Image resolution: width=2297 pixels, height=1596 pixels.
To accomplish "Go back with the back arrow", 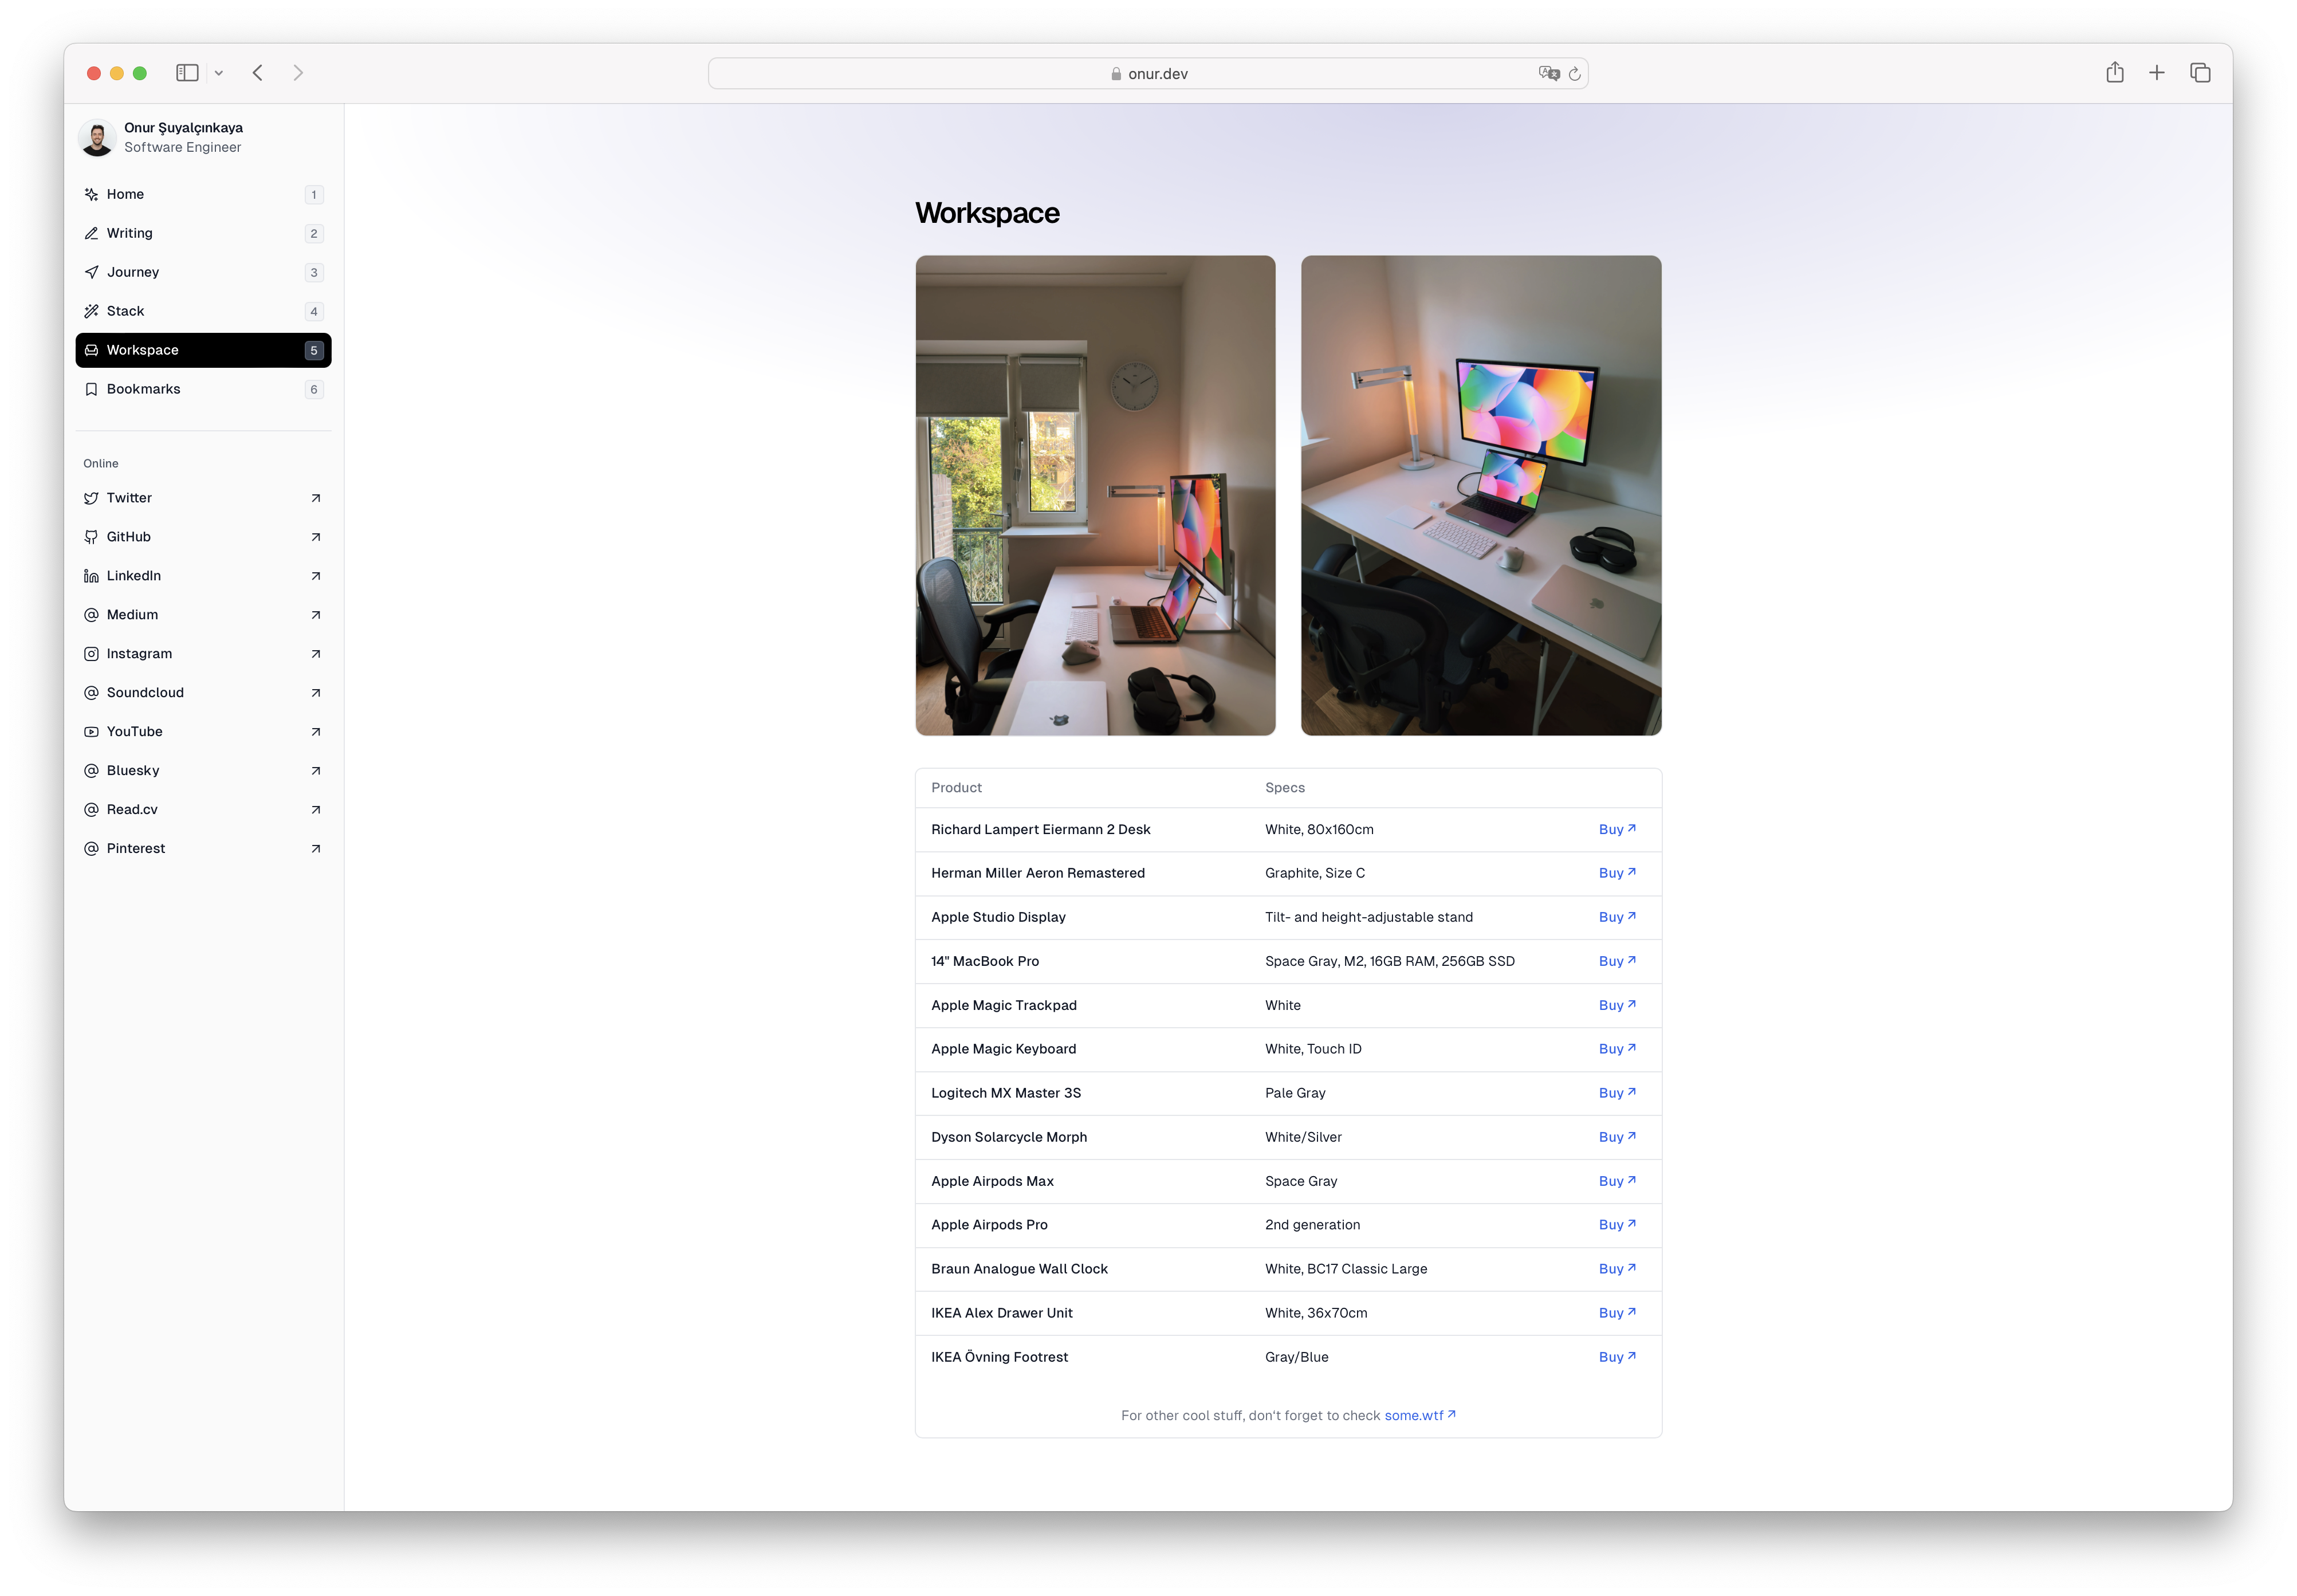I will point(258,73).
